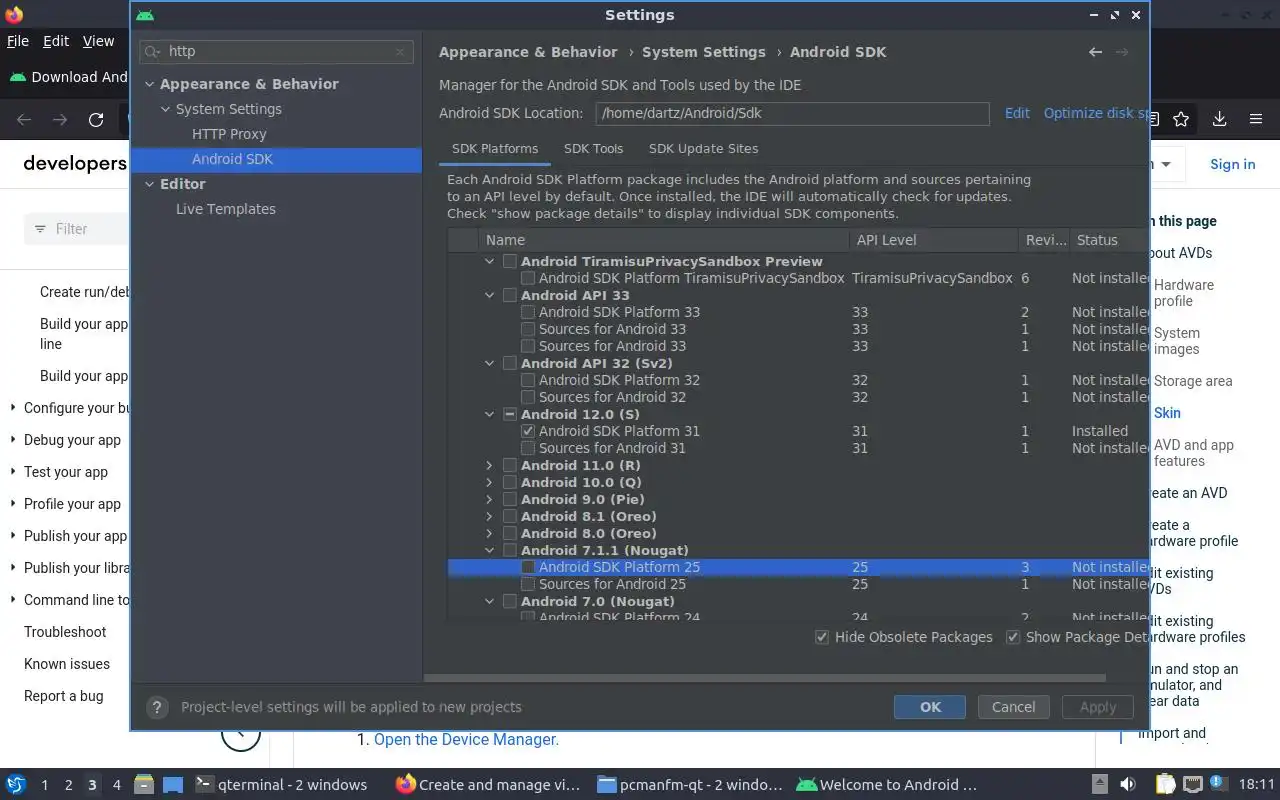Switch to SDK Update Sites tab
1280x800 pixels.
click(703, 148)
